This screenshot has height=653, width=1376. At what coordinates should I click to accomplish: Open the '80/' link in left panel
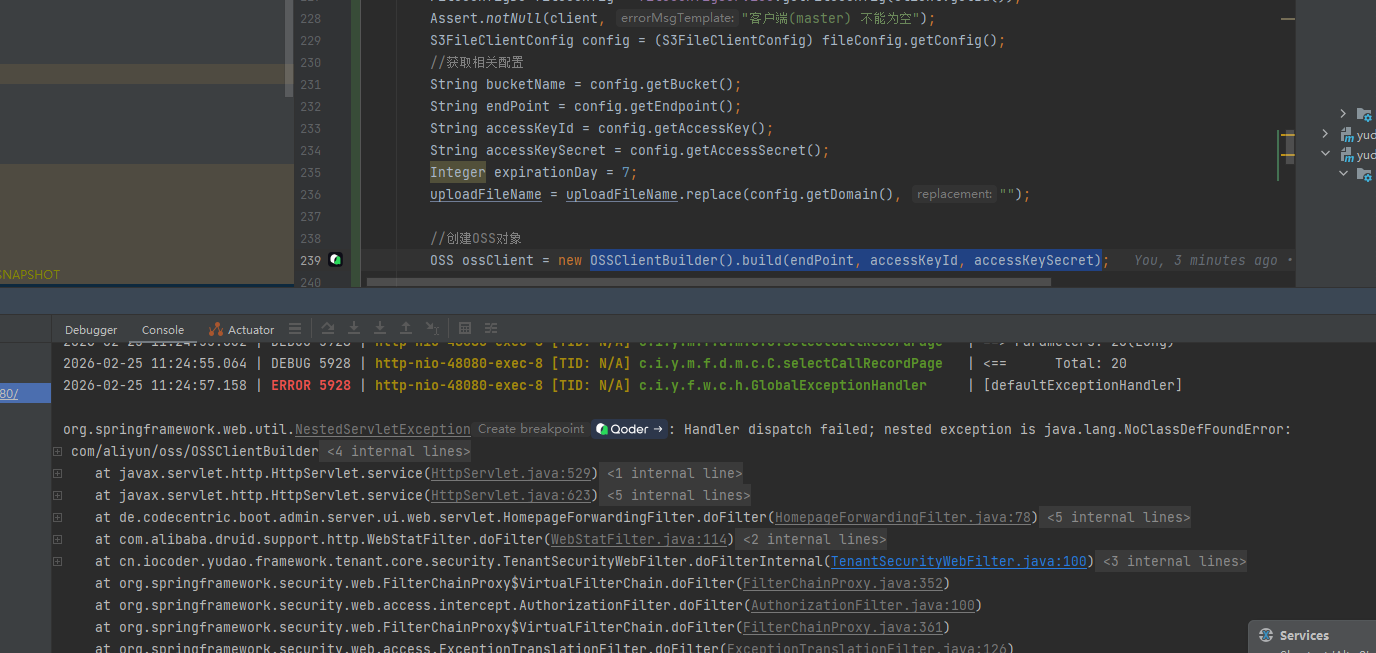point(9,393)
